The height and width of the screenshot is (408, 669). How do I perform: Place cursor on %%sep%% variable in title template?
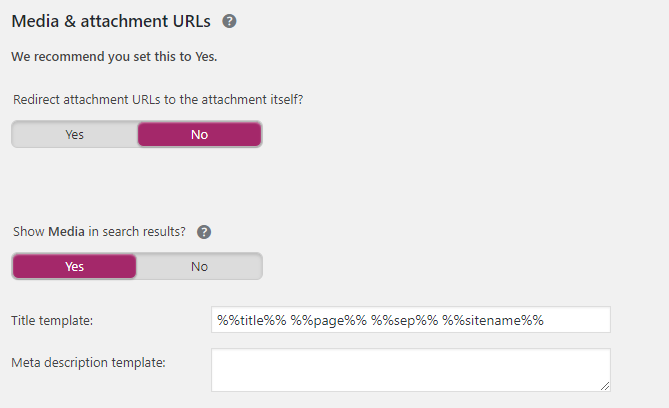(x=404, y=320)
